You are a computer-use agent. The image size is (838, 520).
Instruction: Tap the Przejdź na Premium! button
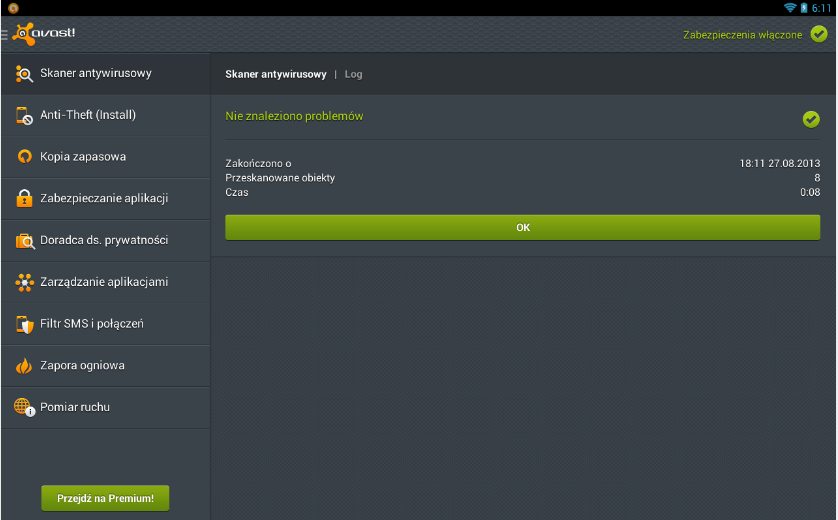point(105,498)
